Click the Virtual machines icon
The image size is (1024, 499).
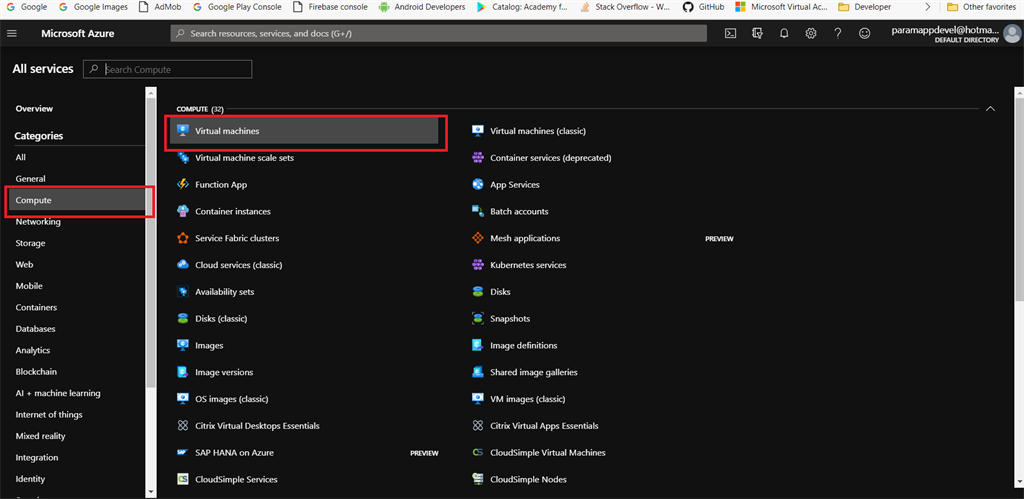click(x=183, y=131)
